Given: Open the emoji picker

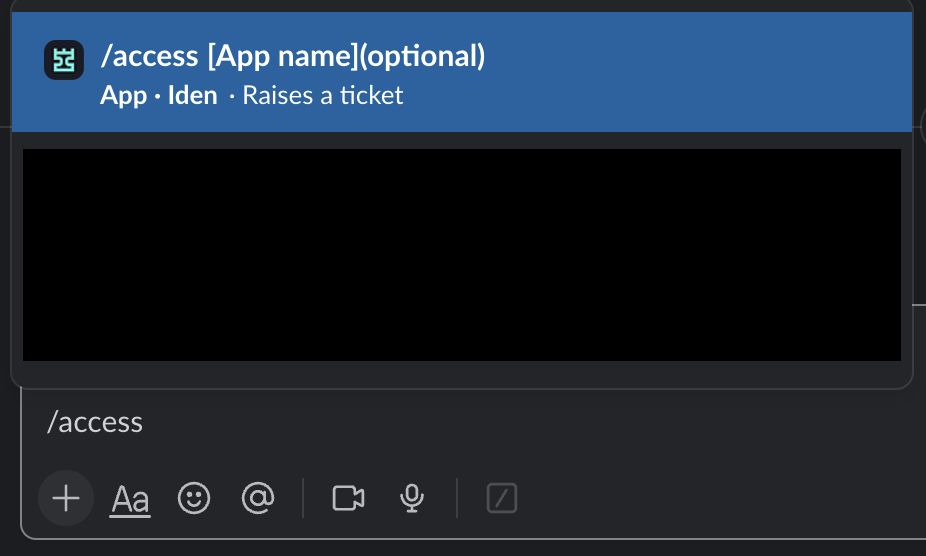Looking at the screenshot, I should click(194, 498).
